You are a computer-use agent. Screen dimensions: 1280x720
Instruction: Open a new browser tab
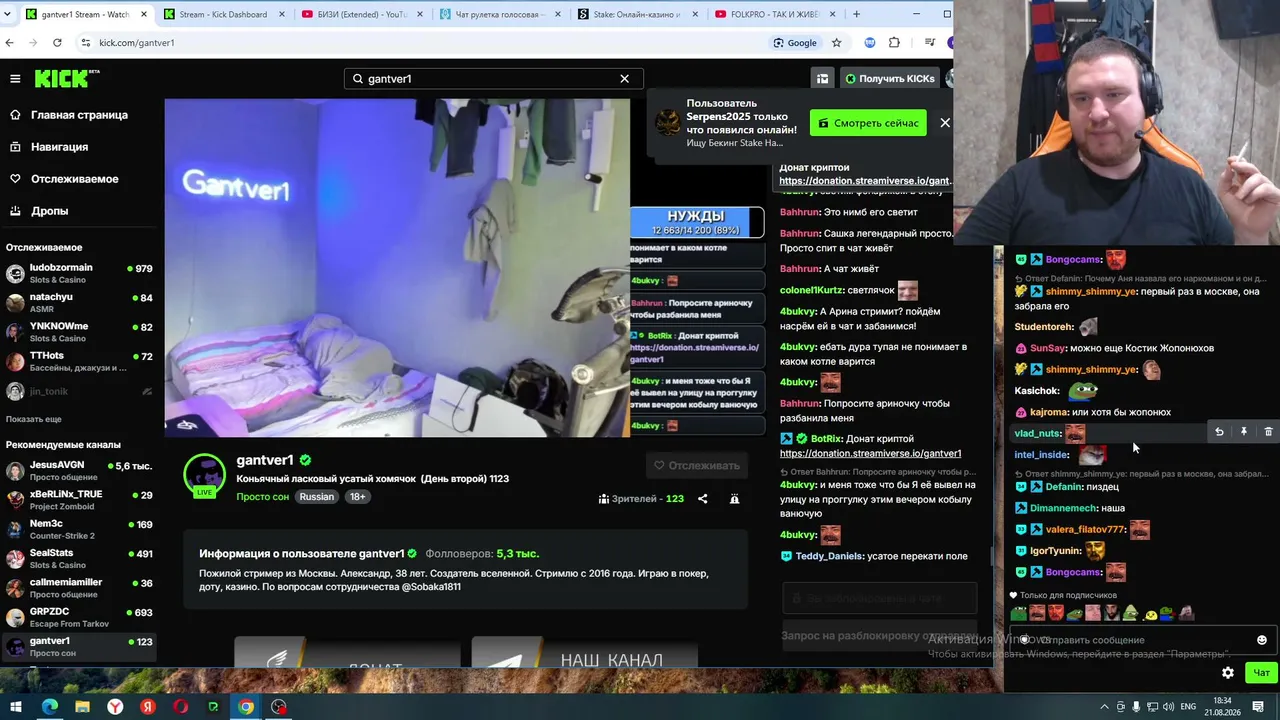856,14
